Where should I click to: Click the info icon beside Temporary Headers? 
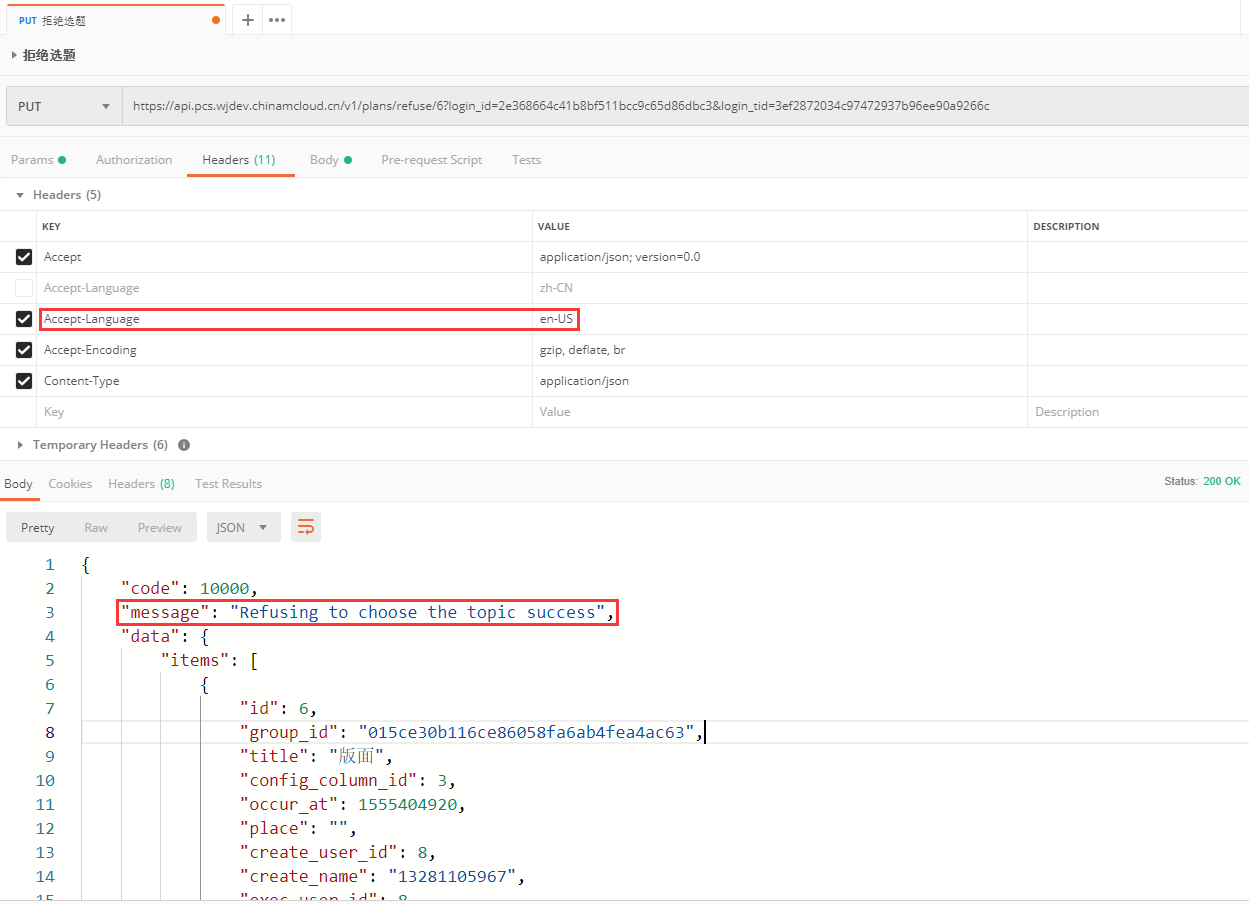point(184,445)
